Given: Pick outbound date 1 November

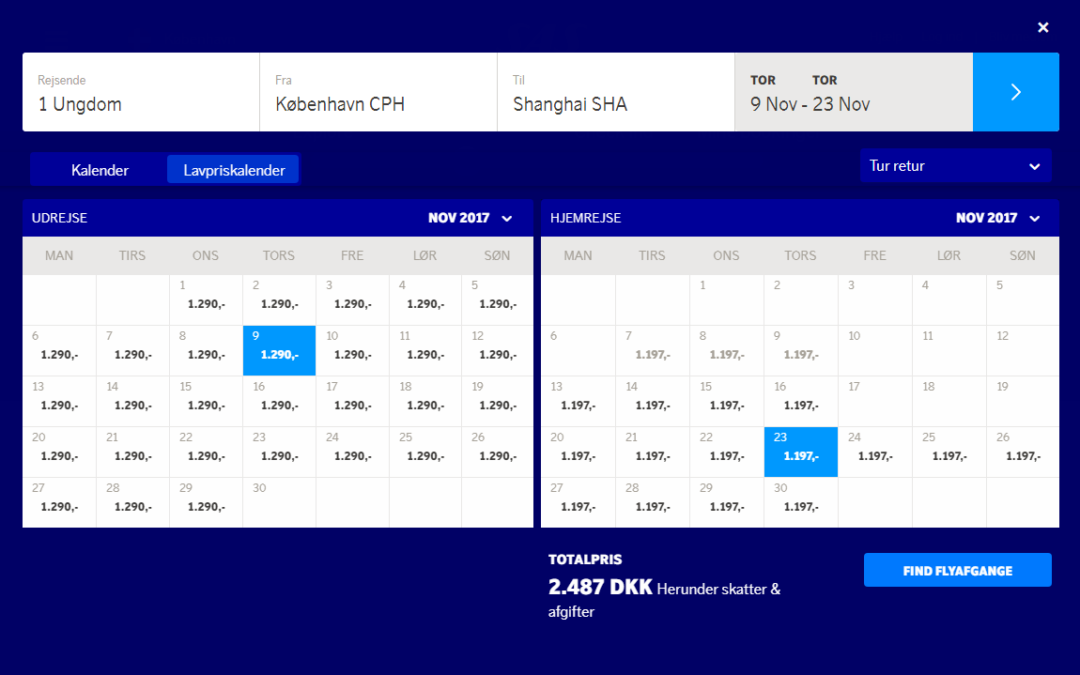Looking at the screenshot, I should tap(205, 300).
